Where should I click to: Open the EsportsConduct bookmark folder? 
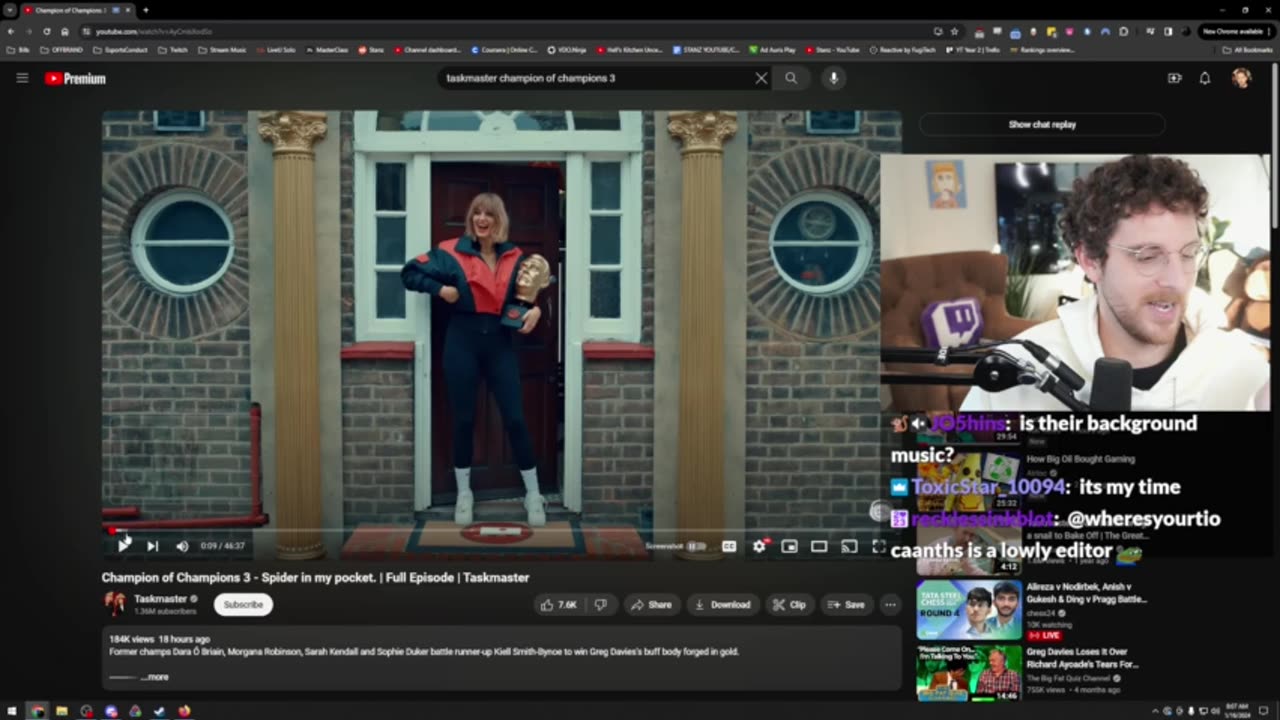[x=121, y=49]
